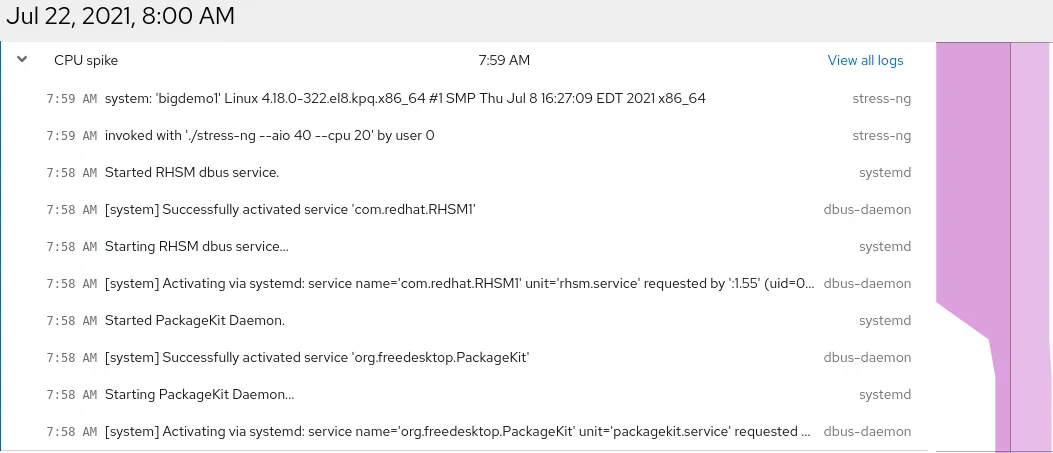Select the Started PackageKit Daemon log
Screen dimensions: 1053x453
click(x=195, y=320)
